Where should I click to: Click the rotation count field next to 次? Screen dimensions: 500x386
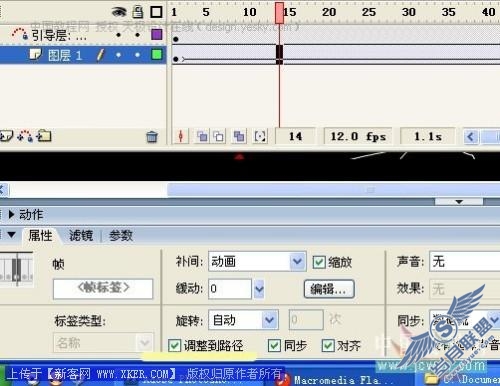point(306,320)
